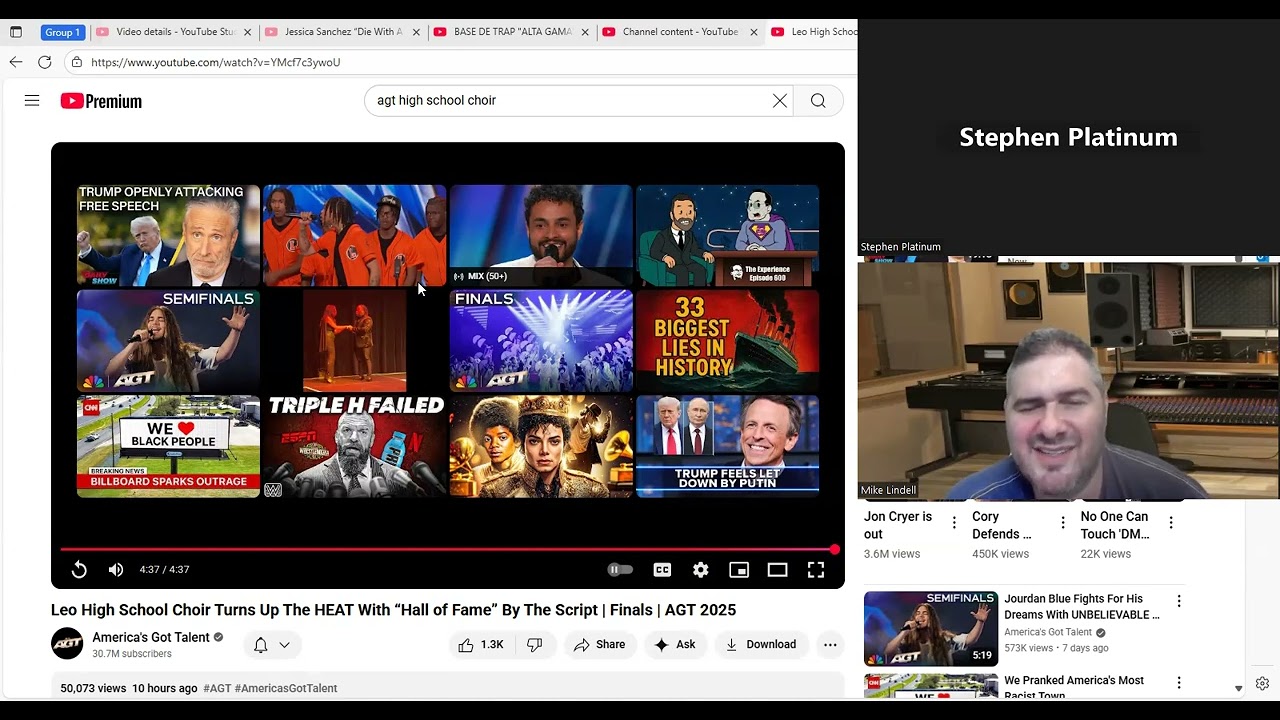Mute the video volume speaker
Screen dimensions: 1280x720
(x=116, y=570)
